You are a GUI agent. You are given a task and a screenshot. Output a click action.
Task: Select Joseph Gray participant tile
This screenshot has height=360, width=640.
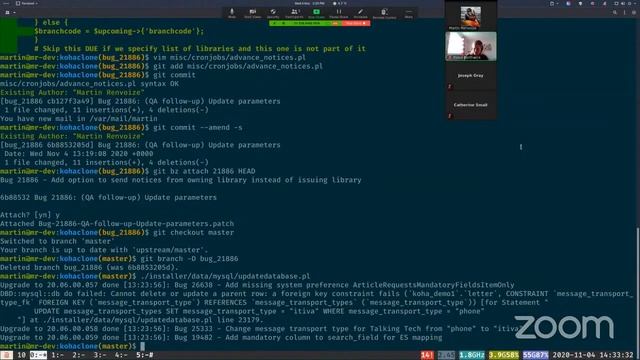pyautogui.click(x=471, y=76)
